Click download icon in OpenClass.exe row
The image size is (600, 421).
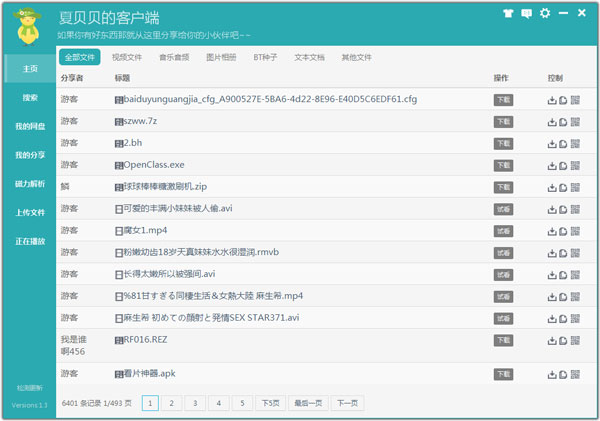tap(552, 166)
